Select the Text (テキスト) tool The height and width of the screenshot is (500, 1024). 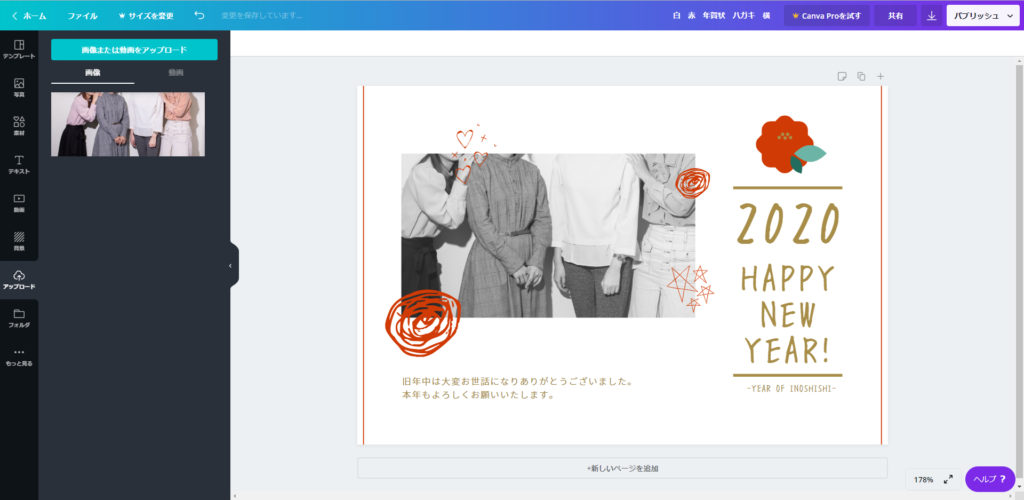pyautogui.click(x=19, y=164)
